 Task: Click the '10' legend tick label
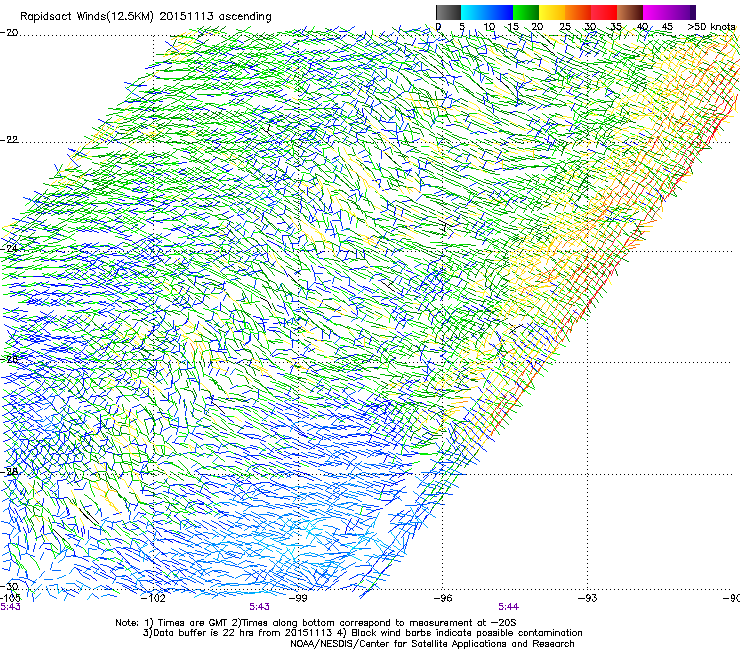[x=489, y=27]
